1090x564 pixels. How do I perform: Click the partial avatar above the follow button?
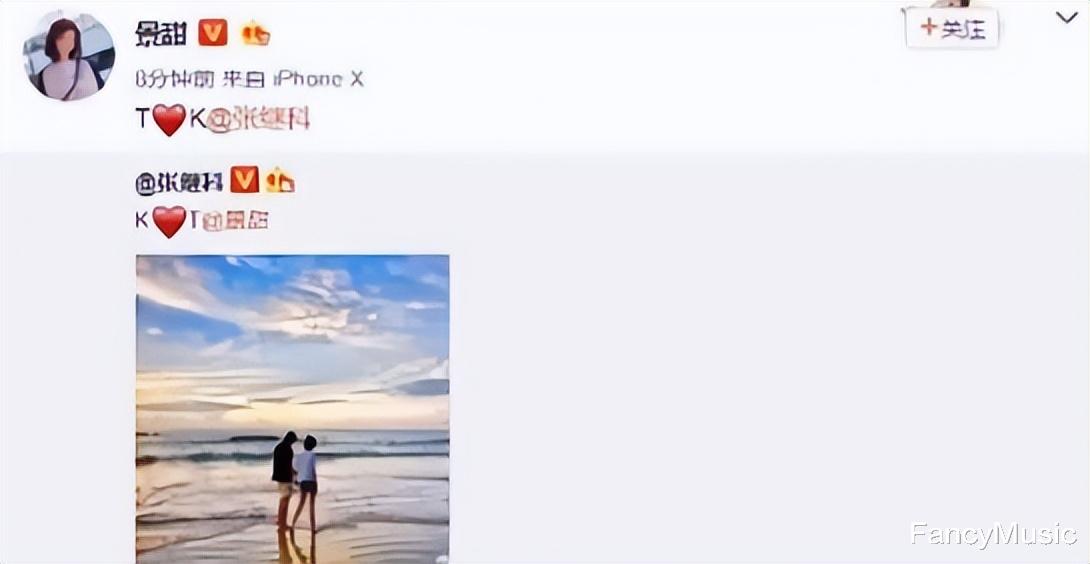point(952,4)
